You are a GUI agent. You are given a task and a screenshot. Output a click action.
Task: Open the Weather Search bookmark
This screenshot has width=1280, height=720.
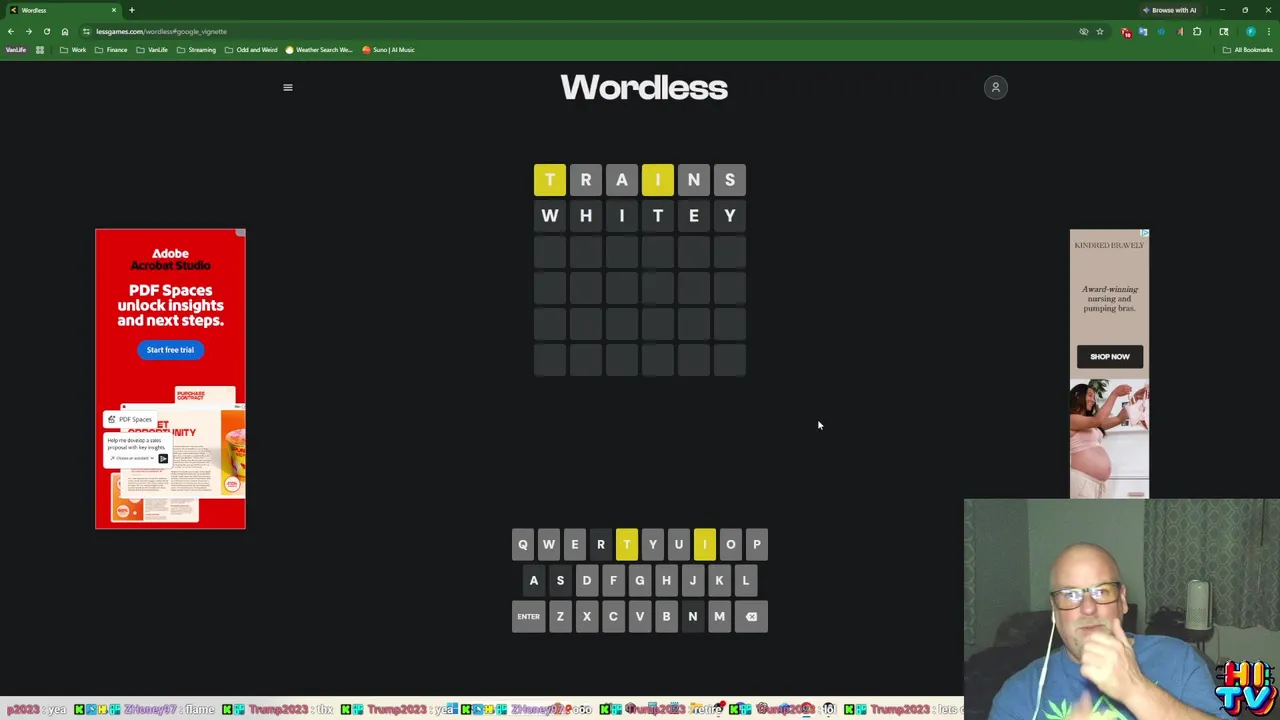(319, 50)
